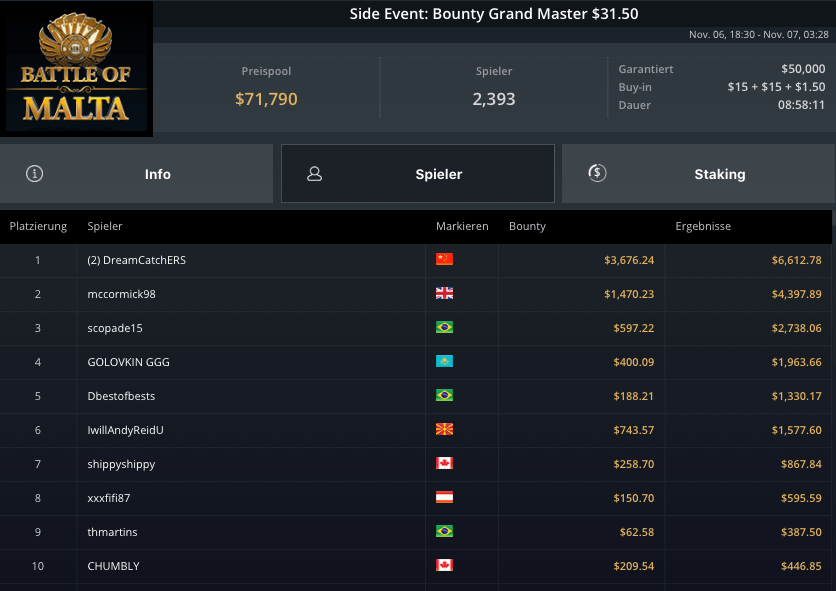Click Macedonia flag for IwillAndyReidU
The width and height of the screenshot is (836, 591).
pos(444,430)
